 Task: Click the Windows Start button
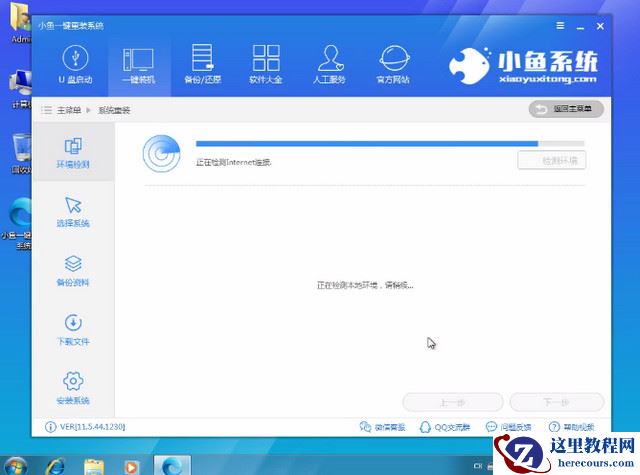pyautogui.click(x=14, y=466)
